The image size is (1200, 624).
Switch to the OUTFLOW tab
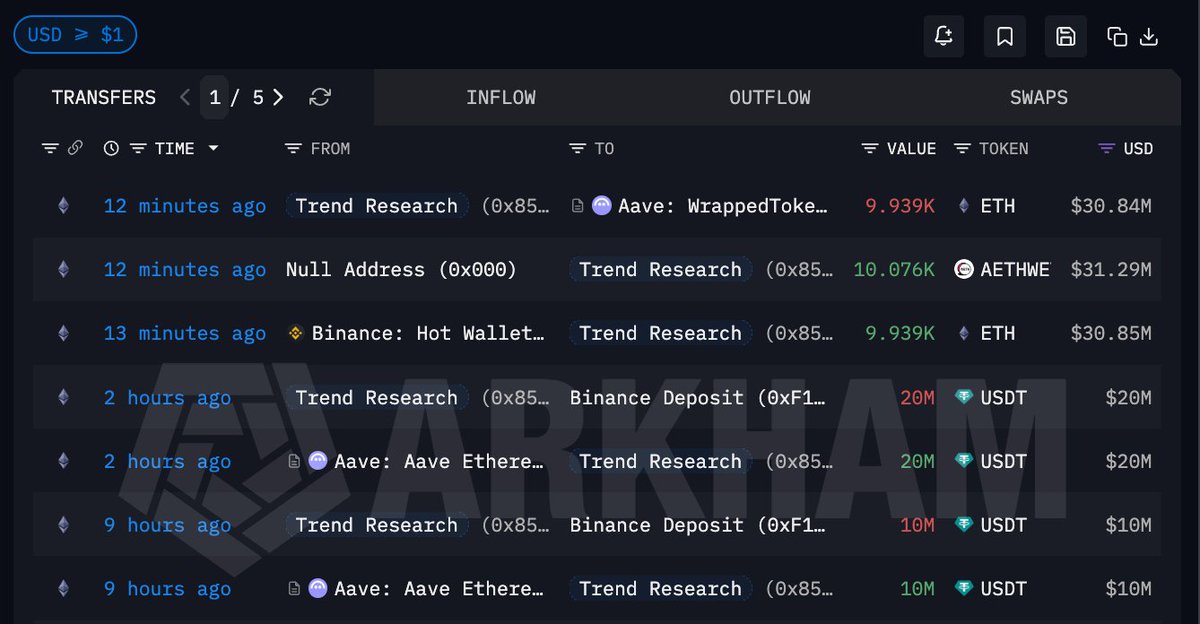(x=770, y=97)
